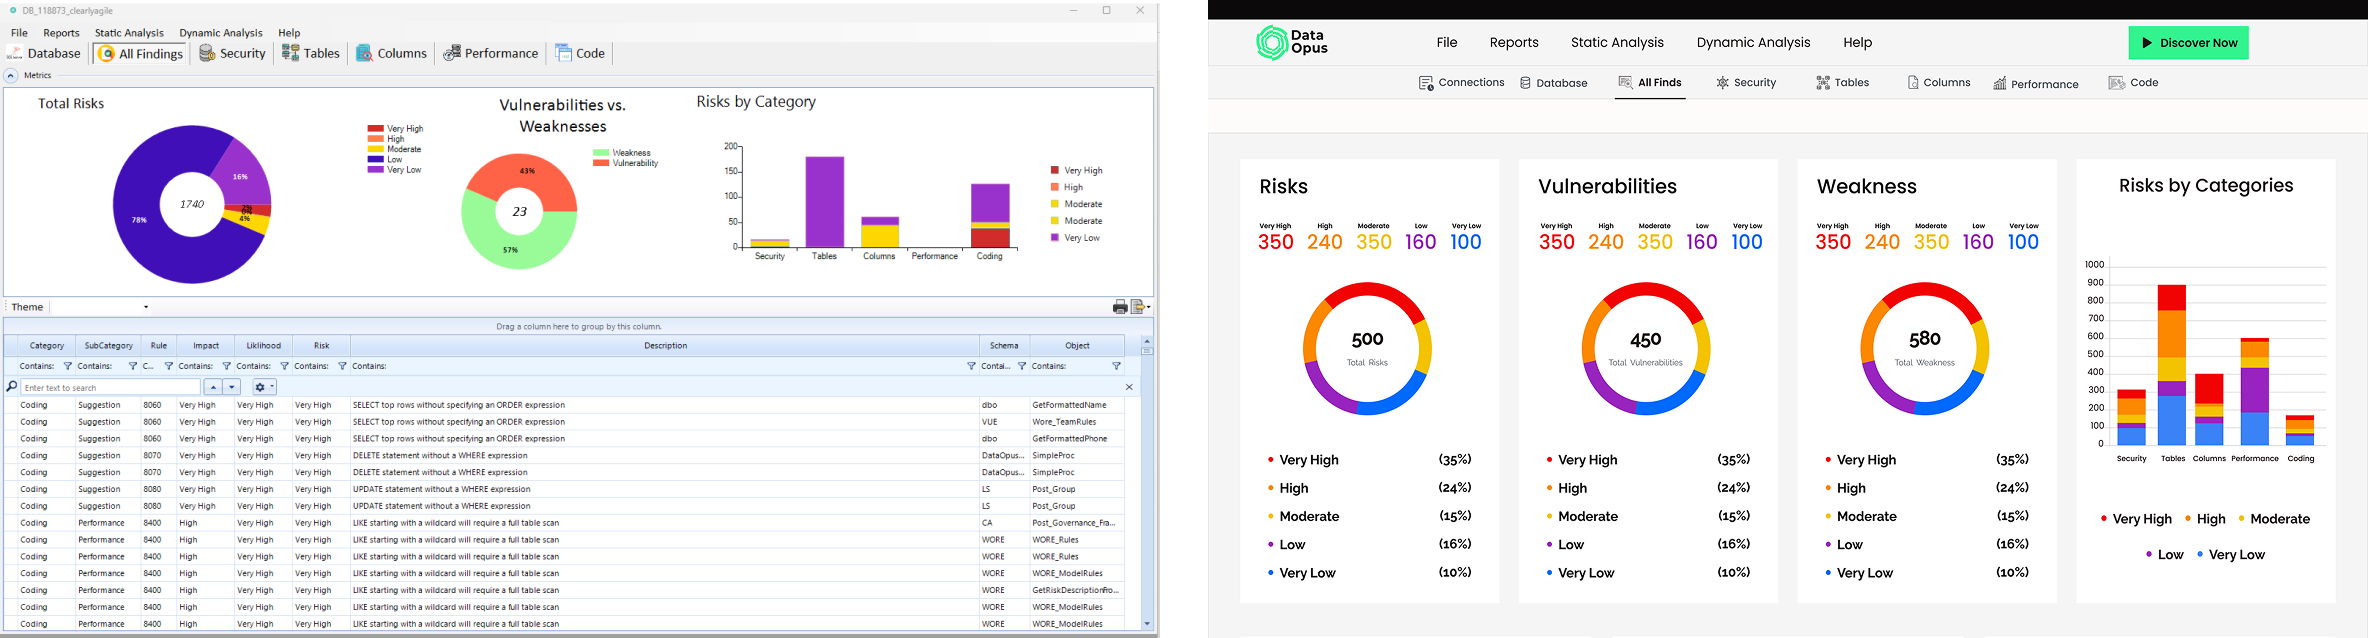
Task: Open Columns tab in Data Opus window
Action: tap(1939, 83)
